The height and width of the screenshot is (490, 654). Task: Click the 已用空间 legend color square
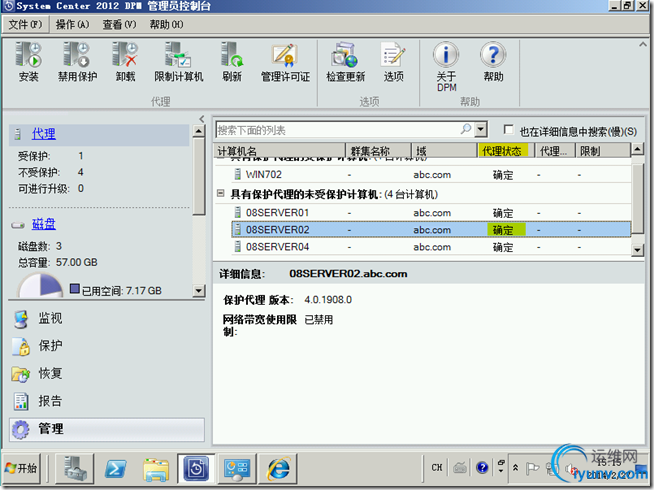[75, 289]
